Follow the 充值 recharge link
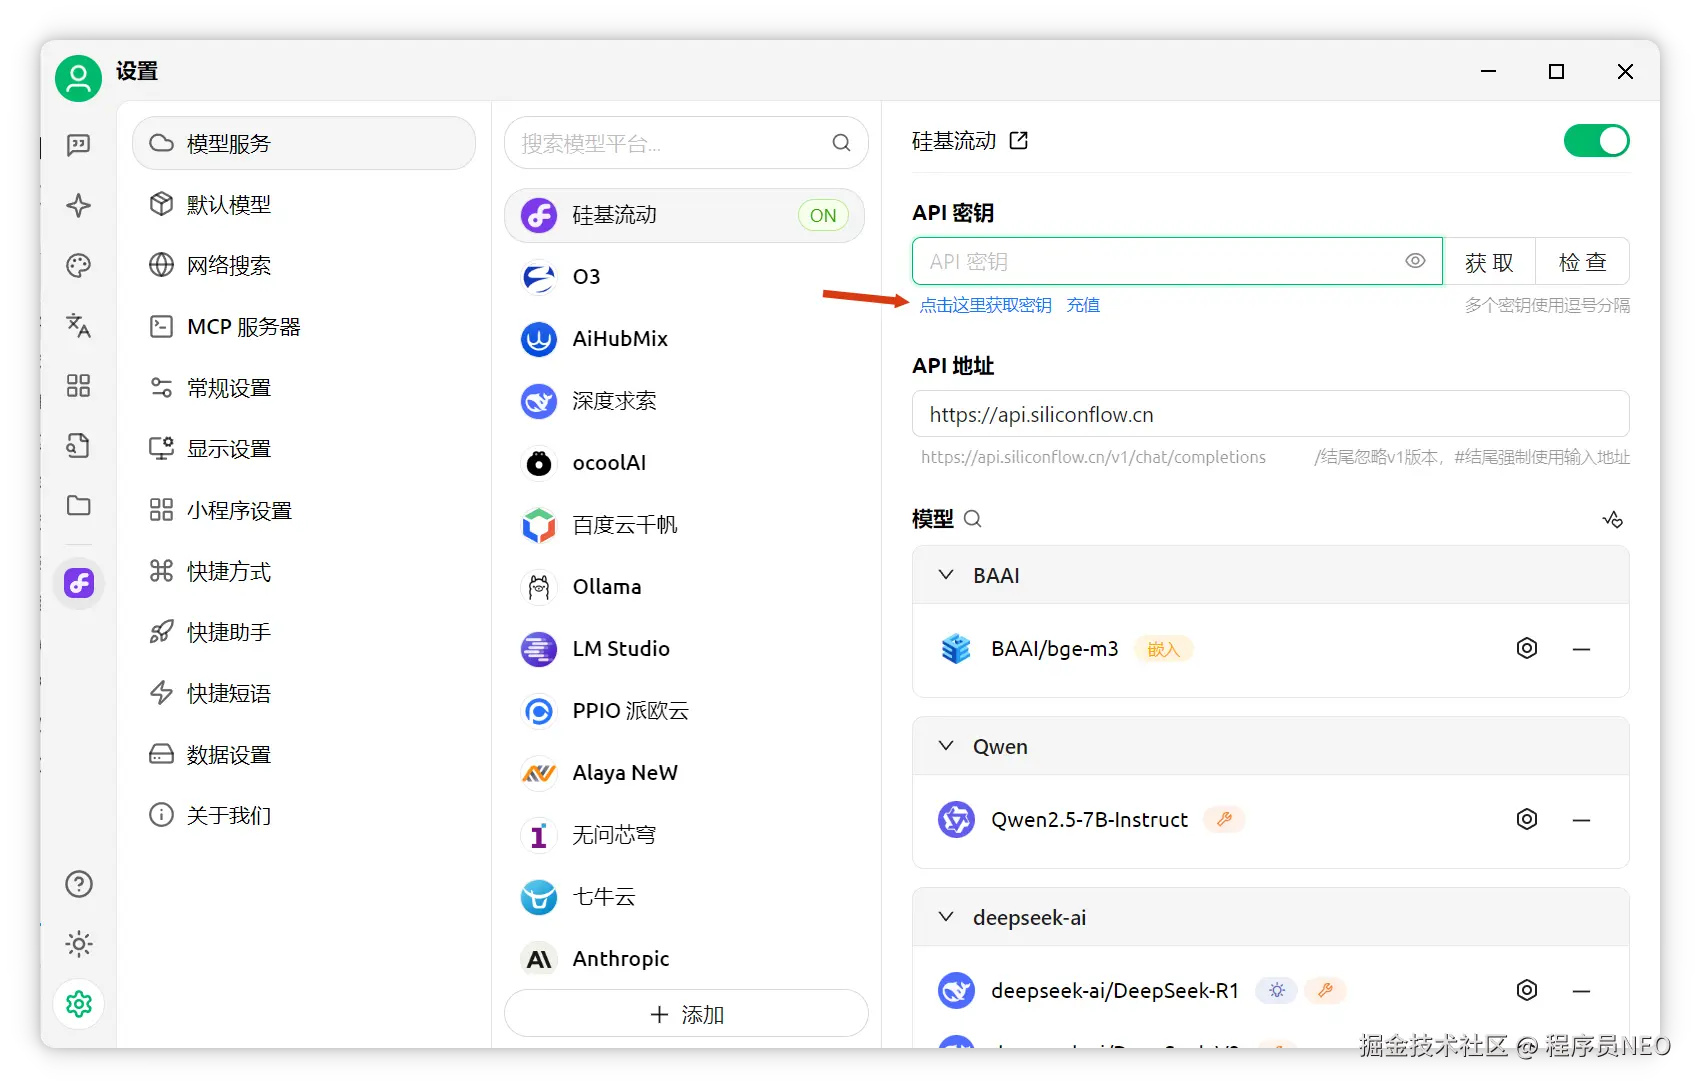1700x1088 pixels. (1083, 305)
